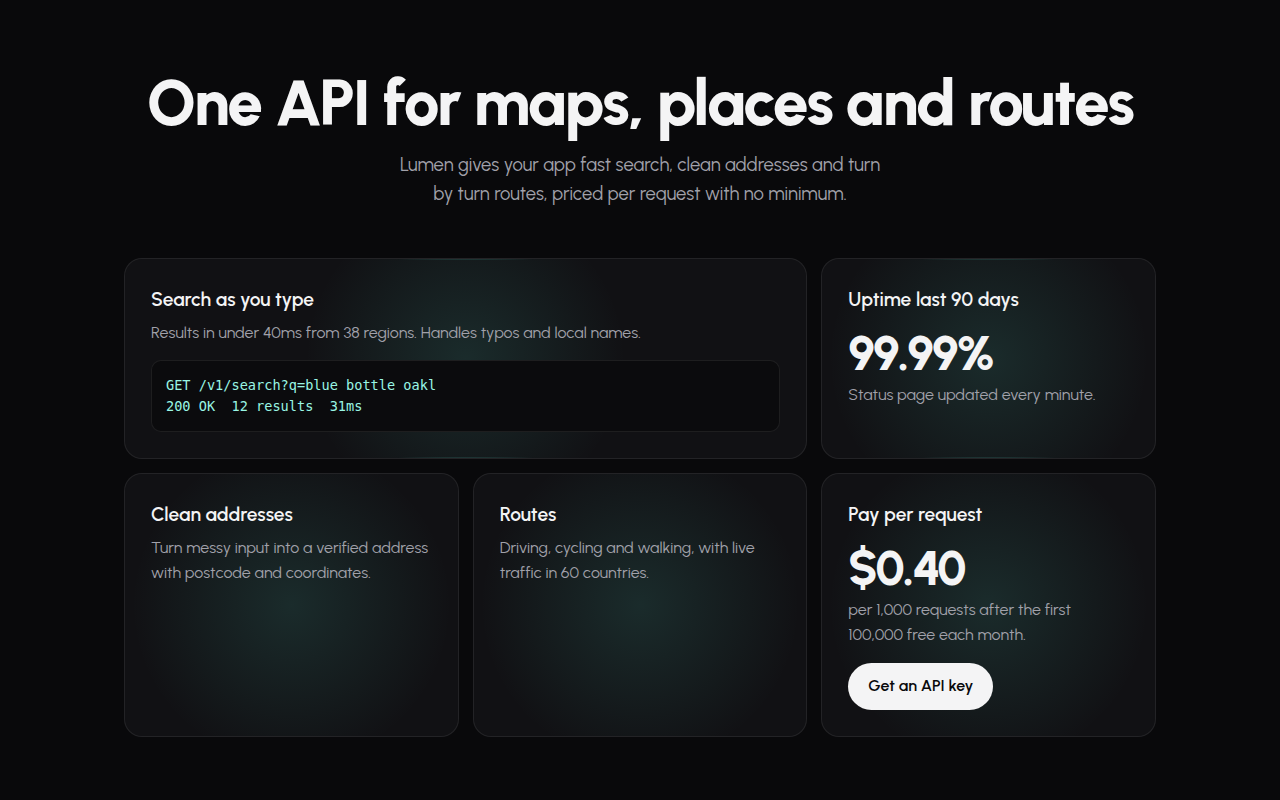This screenshot has width=1280, height=800.
Task: Click 'Status page updated every minute.' text
Action: coord(971,395)
